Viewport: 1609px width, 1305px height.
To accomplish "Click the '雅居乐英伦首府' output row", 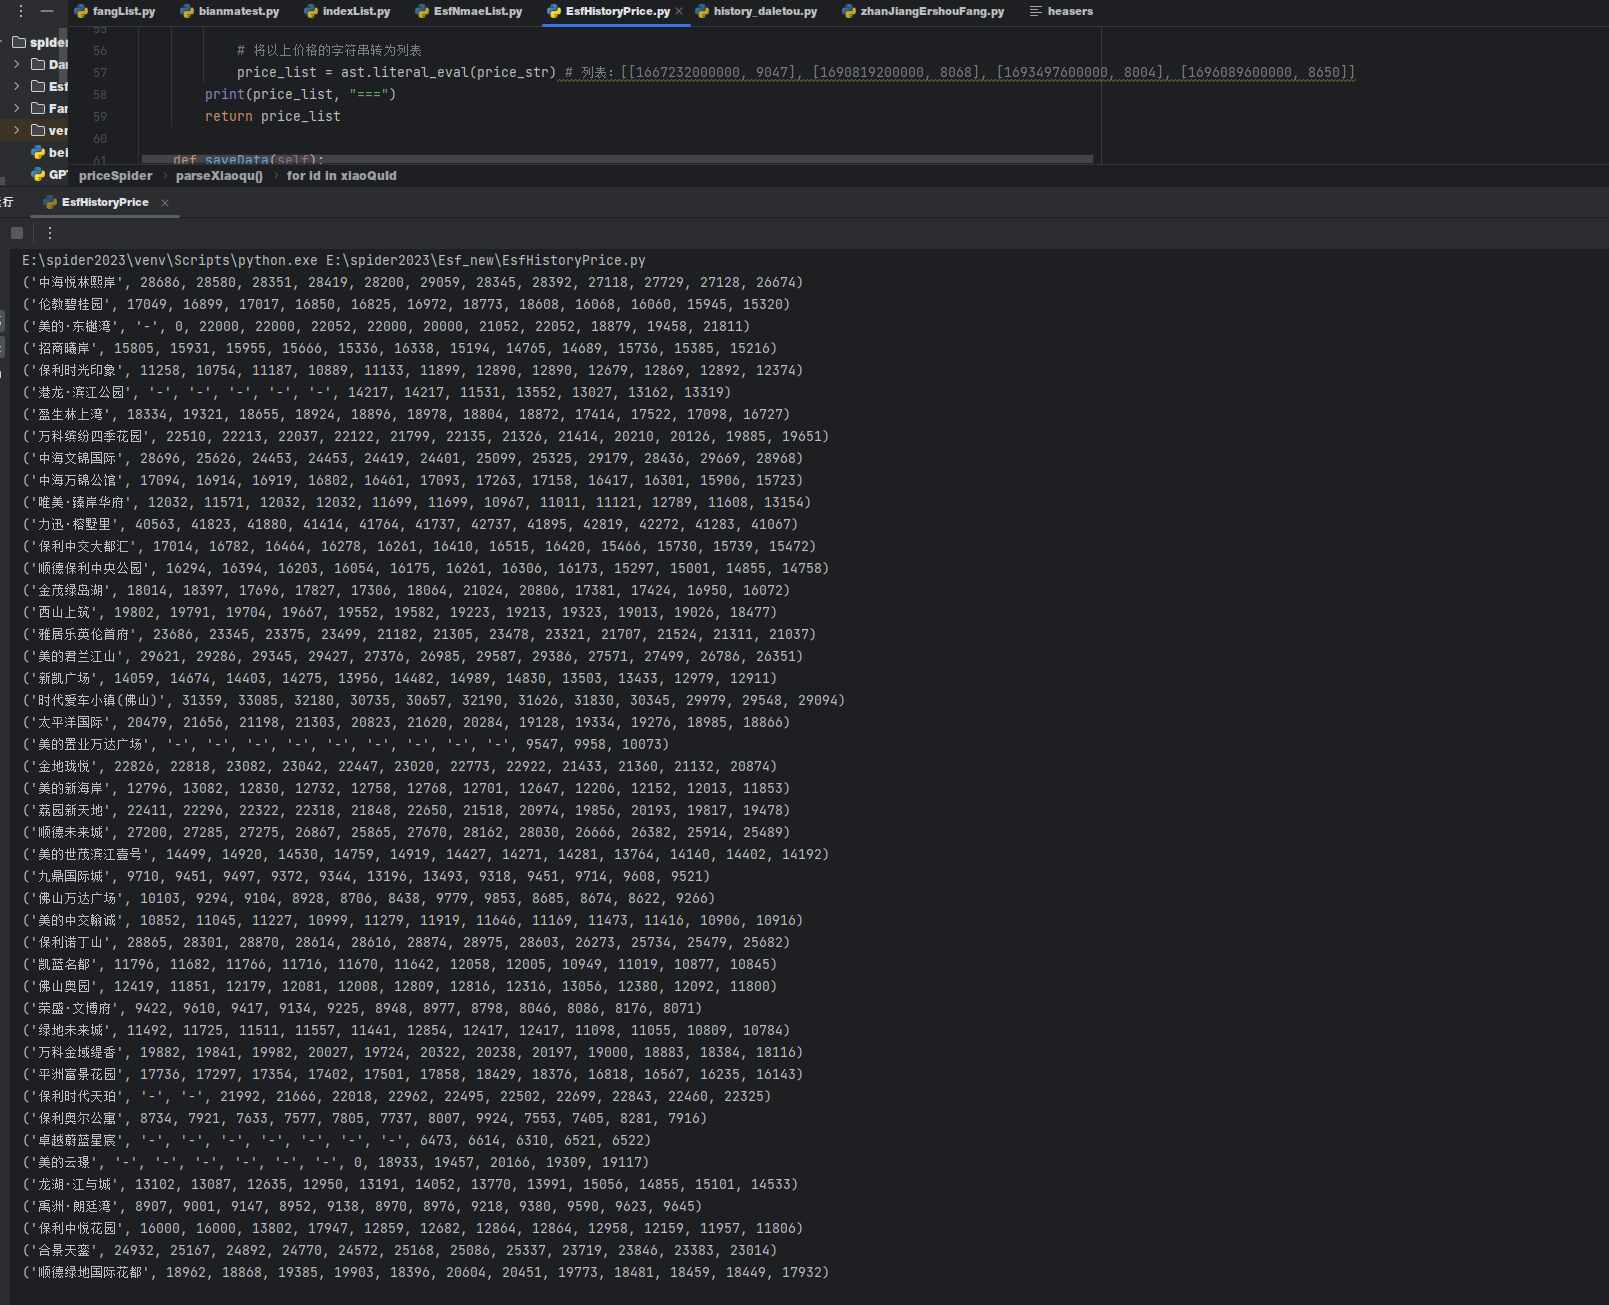I will 419,635.
